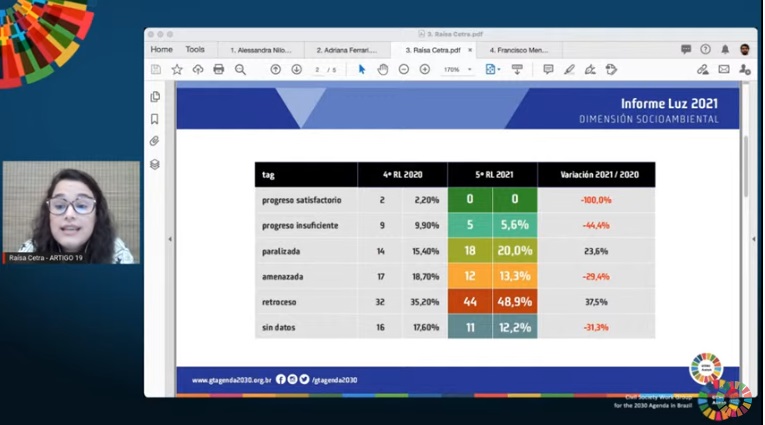Click the 'retroceso' row label
The image size is (765, 425).
coord(279,302)
